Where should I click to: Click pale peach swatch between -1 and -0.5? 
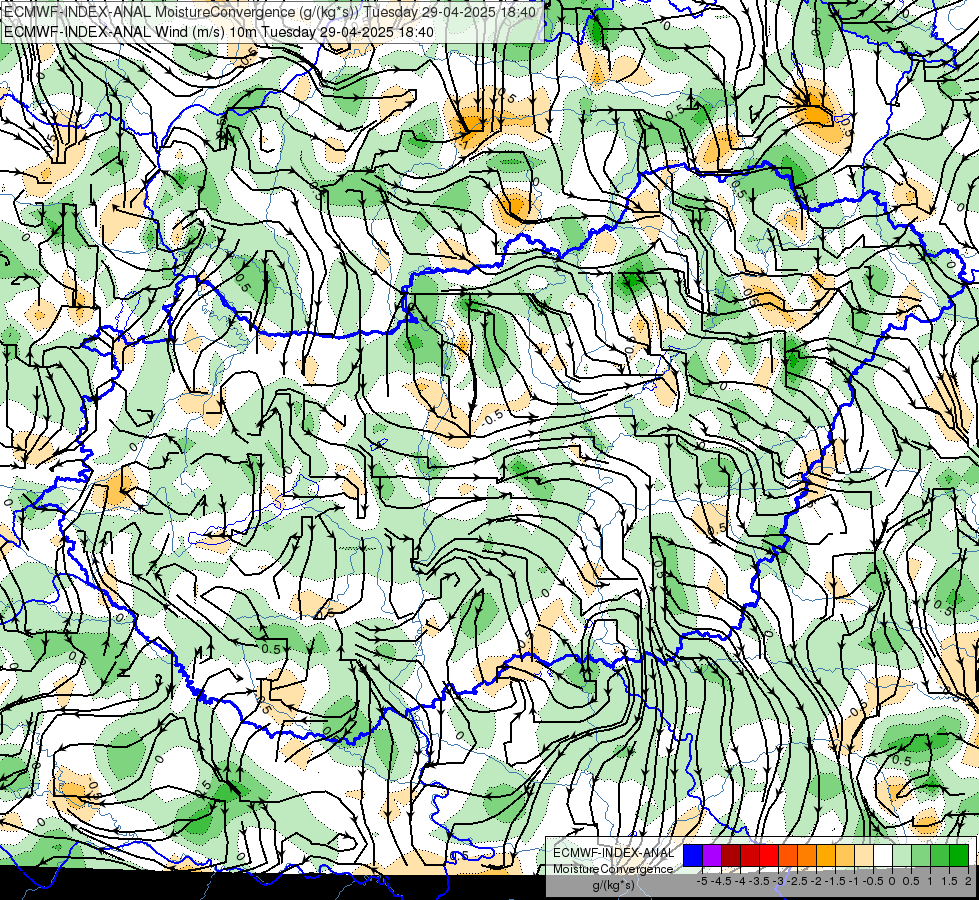864,855
